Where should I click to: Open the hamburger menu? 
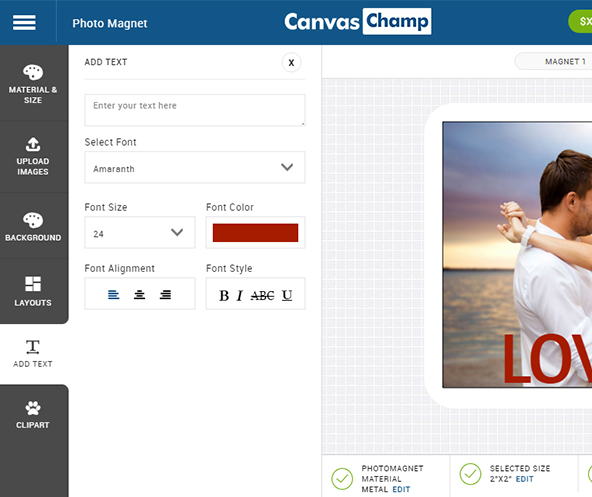24,22
